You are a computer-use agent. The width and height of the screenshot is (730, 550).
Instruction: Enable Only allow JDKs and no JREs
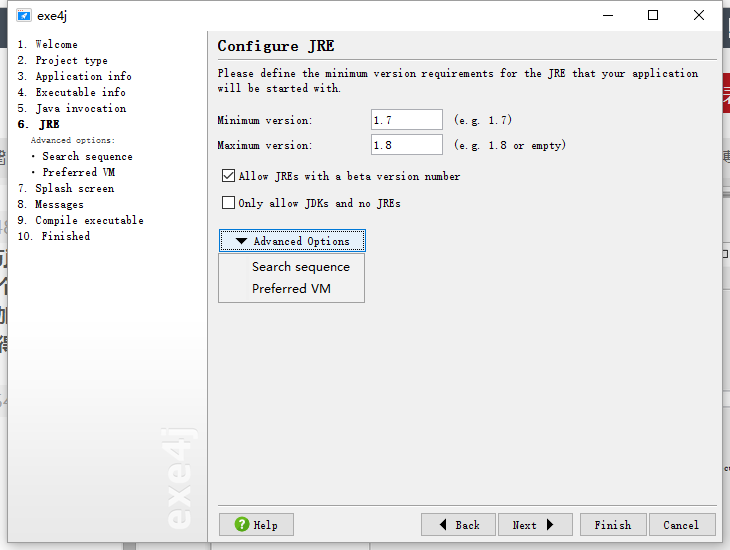click(x=228, y=203)
